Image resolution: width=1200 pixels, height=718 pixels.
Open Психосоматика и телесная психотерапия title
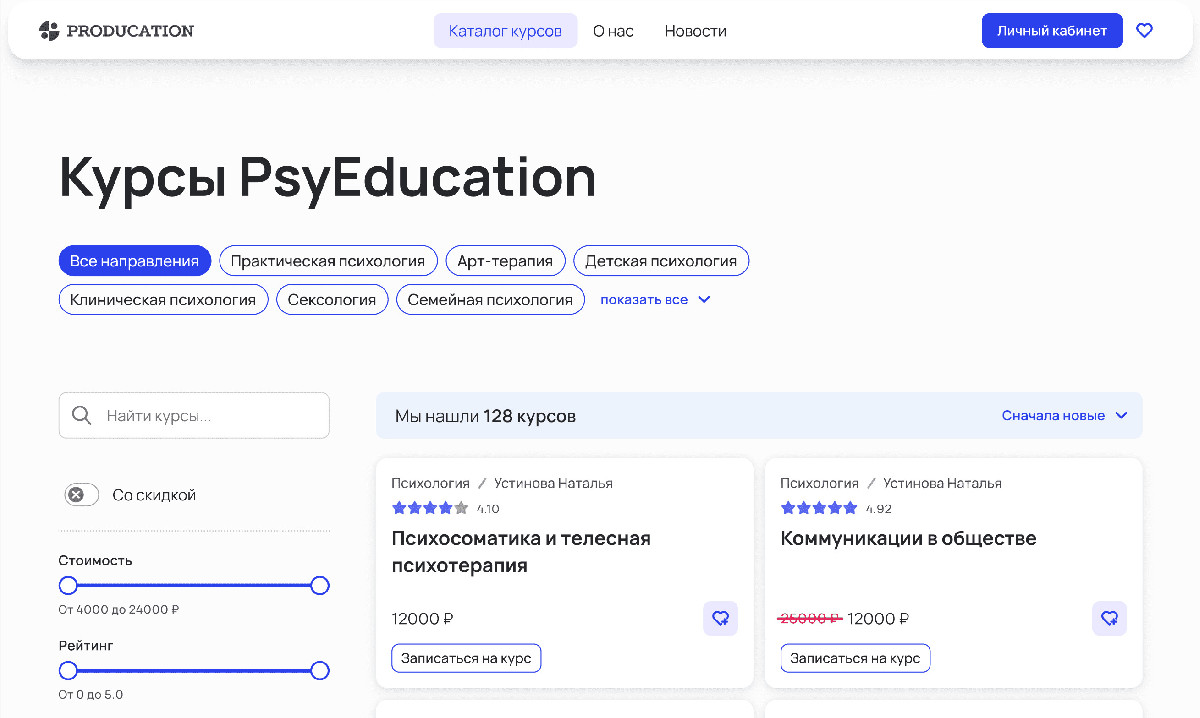[x=521, y=552]
